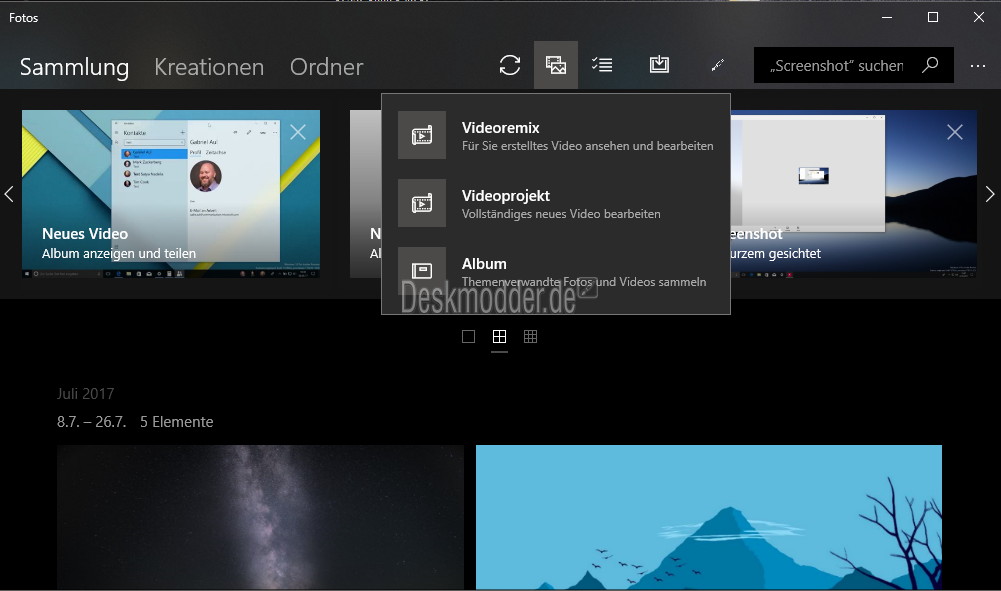Choose Album from the create menu
This screenshot has width=1001, height=591.
tap(555, 271)
